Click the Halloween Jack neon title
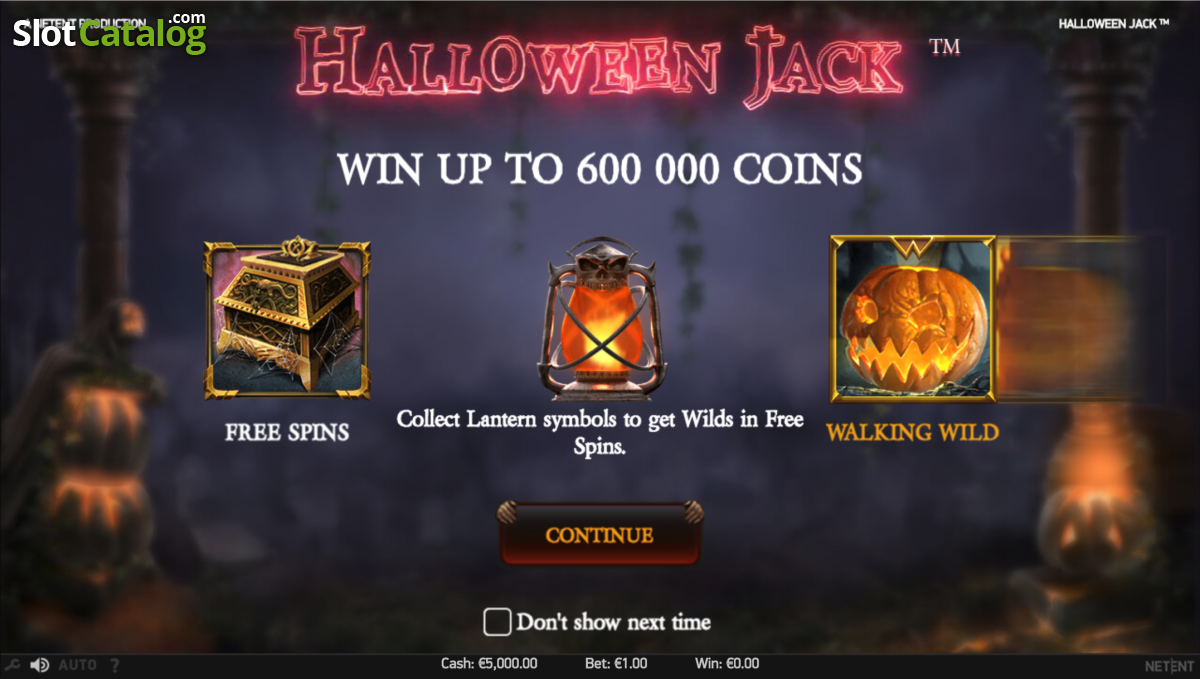Image resolution: width=1200 pixels, height=679 pixels. (600, 65)
